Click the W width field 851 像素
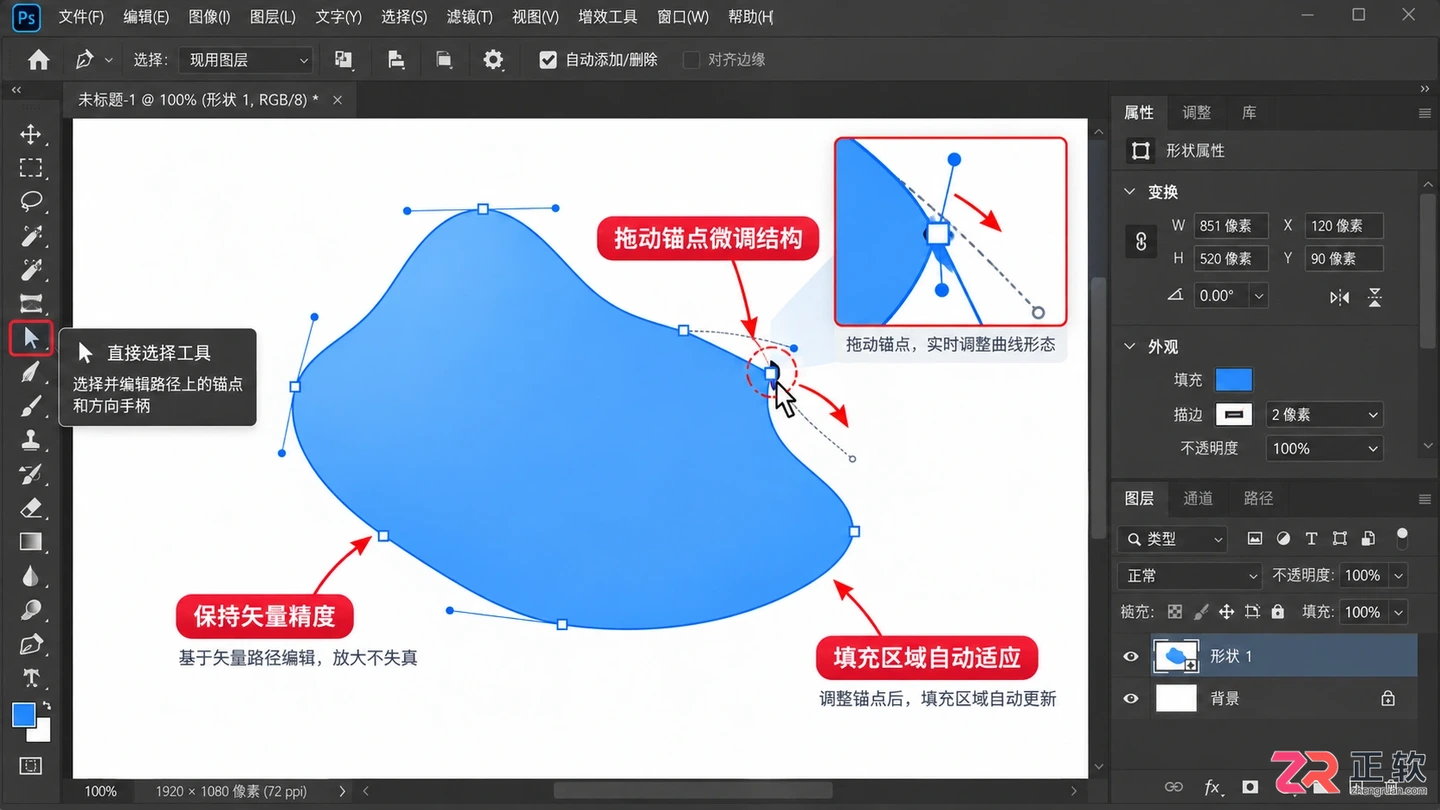This screenshot has width=1440, height=810. pyautogui.click(x=1230, y=226)
